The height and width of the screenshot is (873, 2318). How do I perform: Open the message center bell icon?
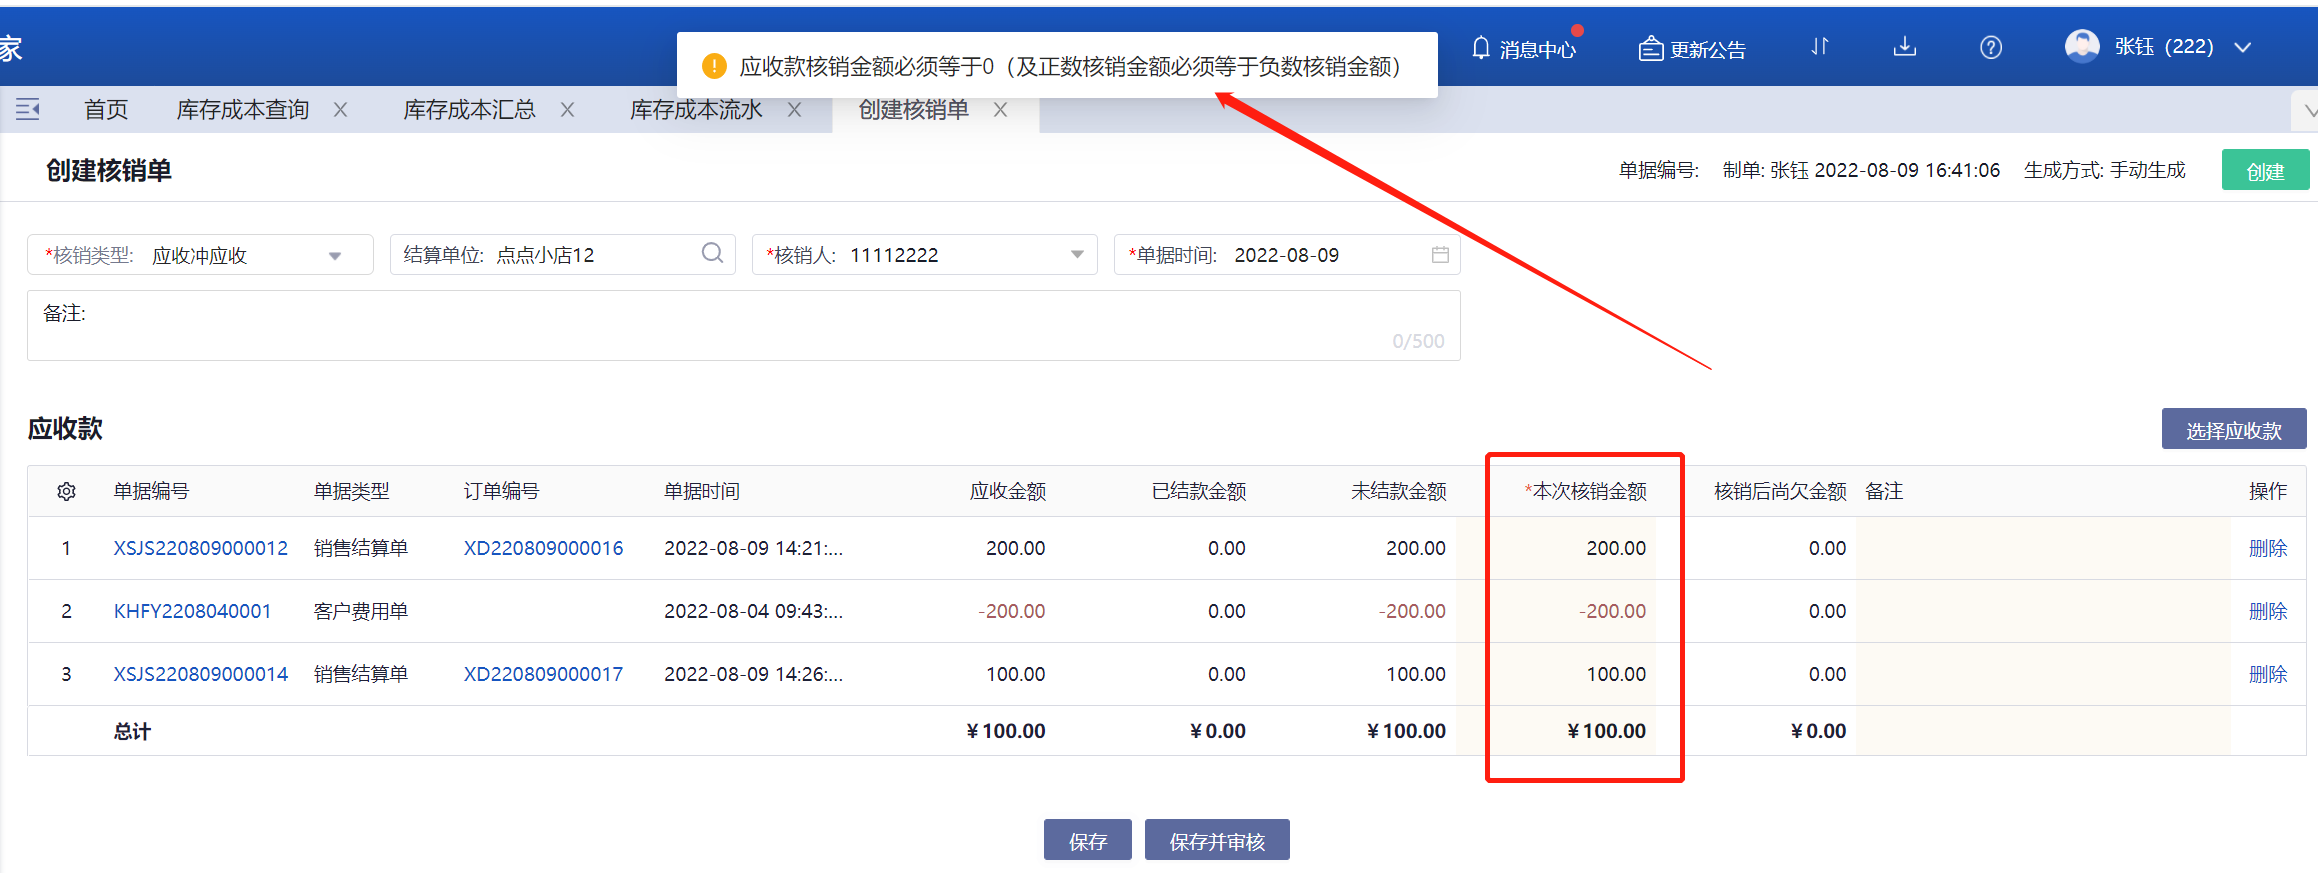(x=1481, y=48)
